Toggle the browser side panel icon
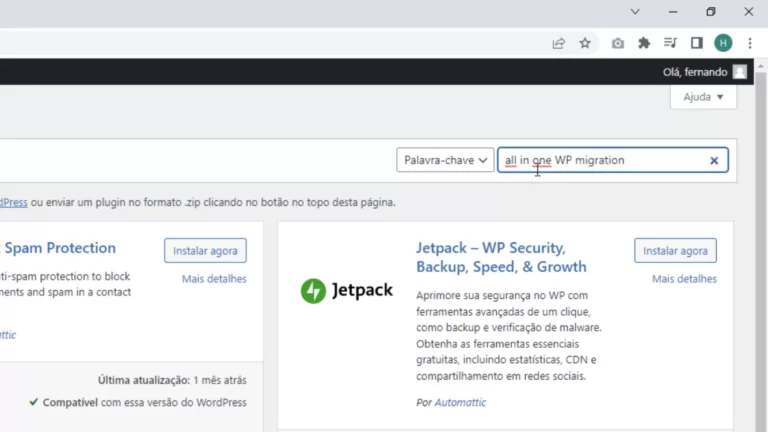The height and width of the screenshot is (432, 768). click(696, 43)
